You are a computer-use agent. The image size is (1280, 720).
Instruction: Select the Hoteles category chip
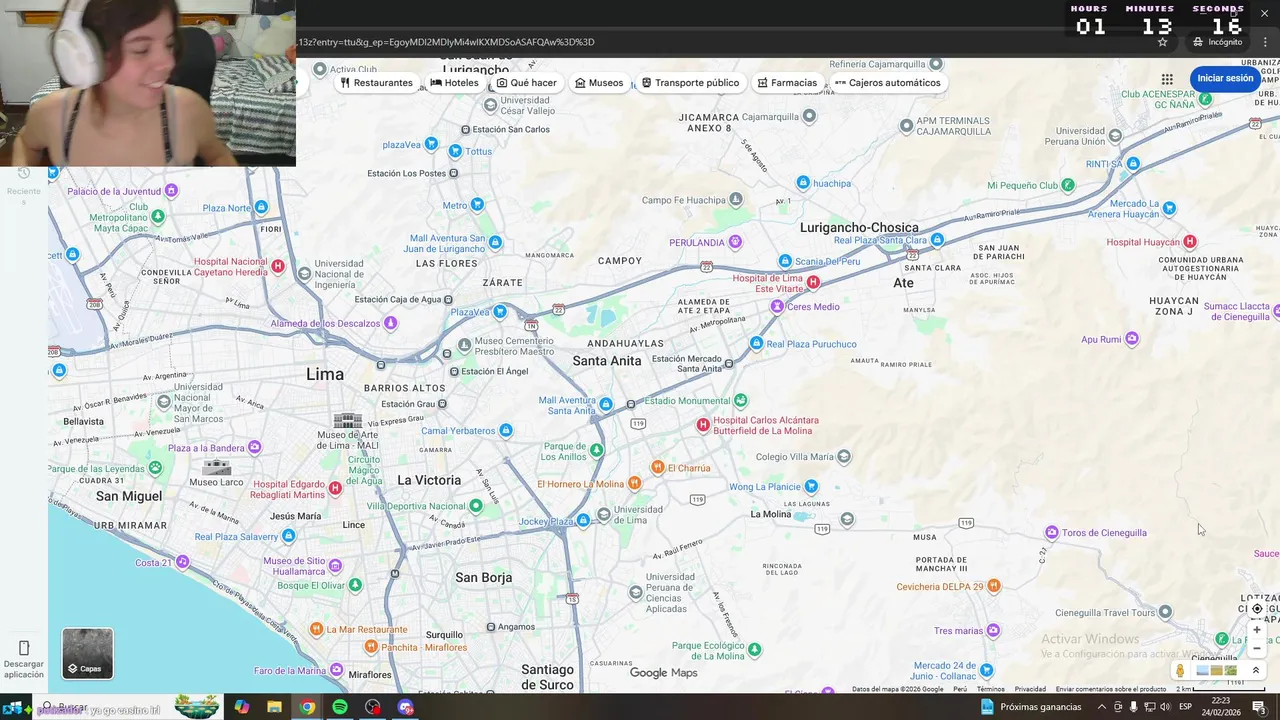point(454,83)
